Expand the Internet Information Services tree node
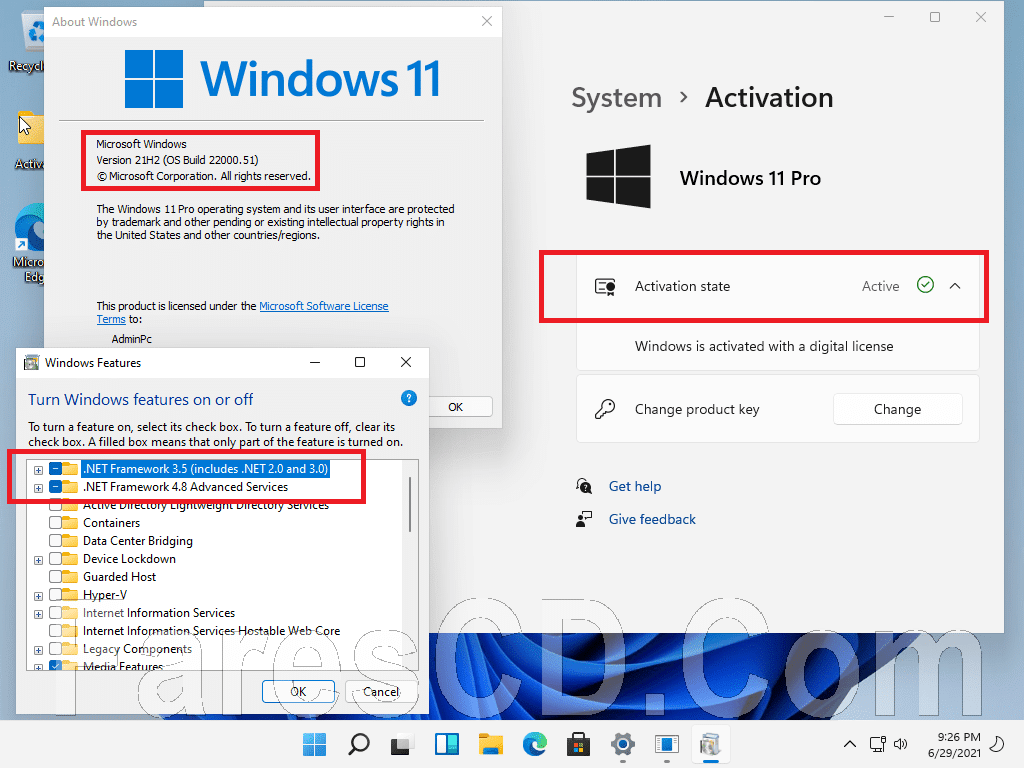The image size is (1024, 768). click(39, 615)
